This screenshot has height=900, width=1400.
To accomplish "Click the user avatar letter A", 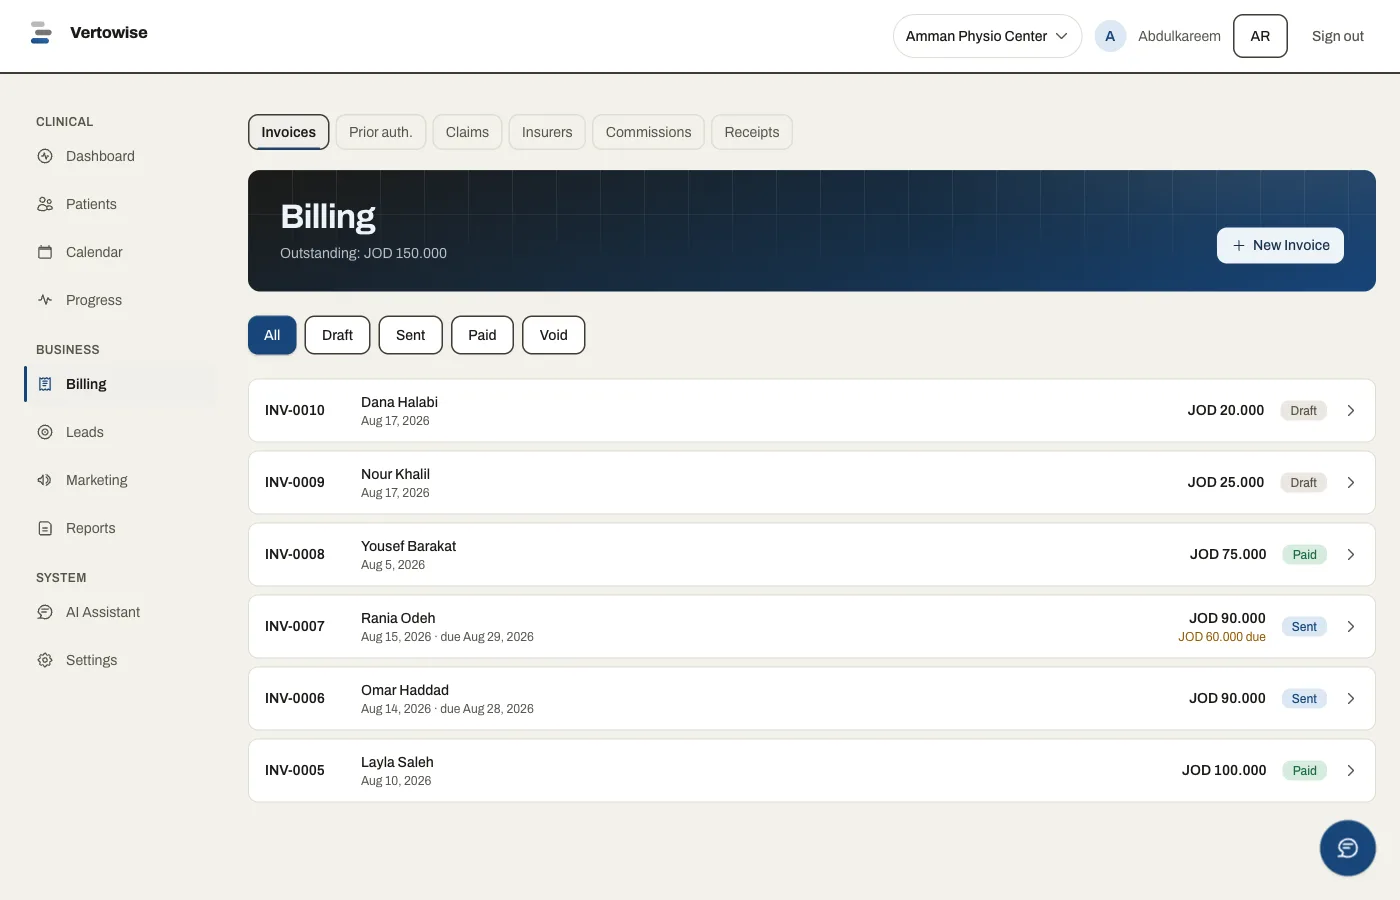I will [1110, 36].
